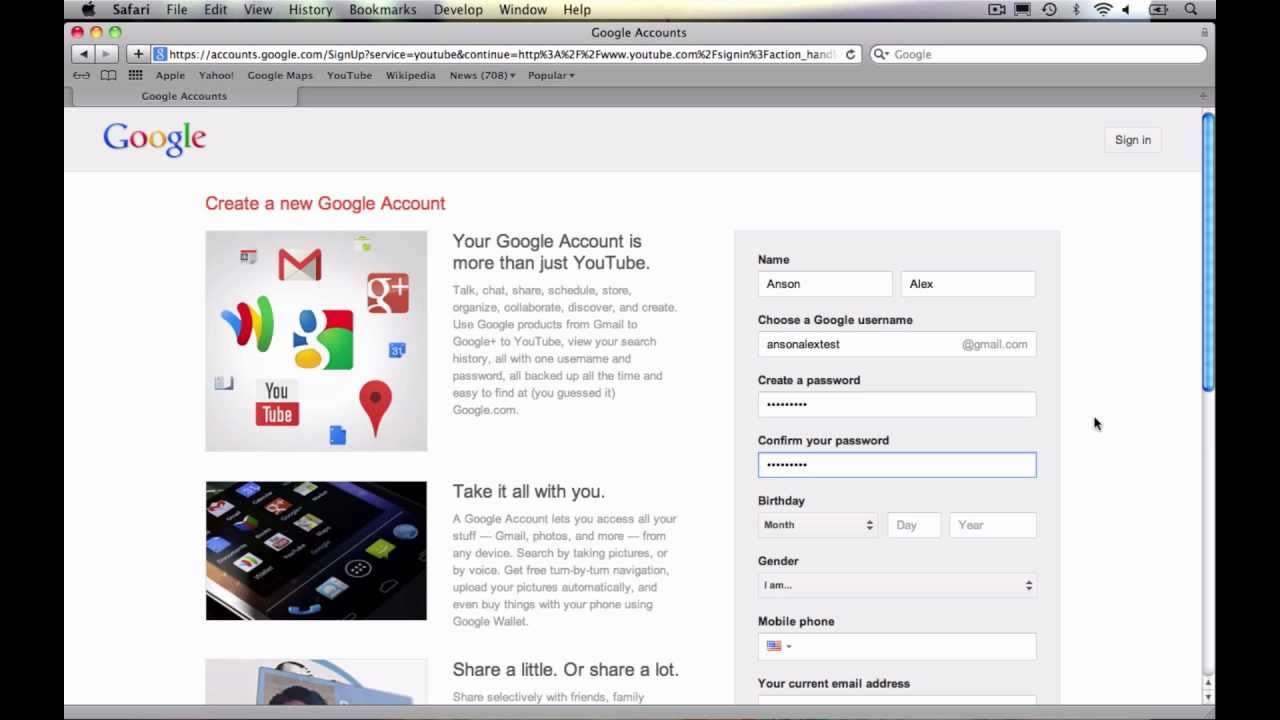This screenshot has height=720, width=1280.
Task: Go forward using Safari's forward arrow
Action: 107,54
